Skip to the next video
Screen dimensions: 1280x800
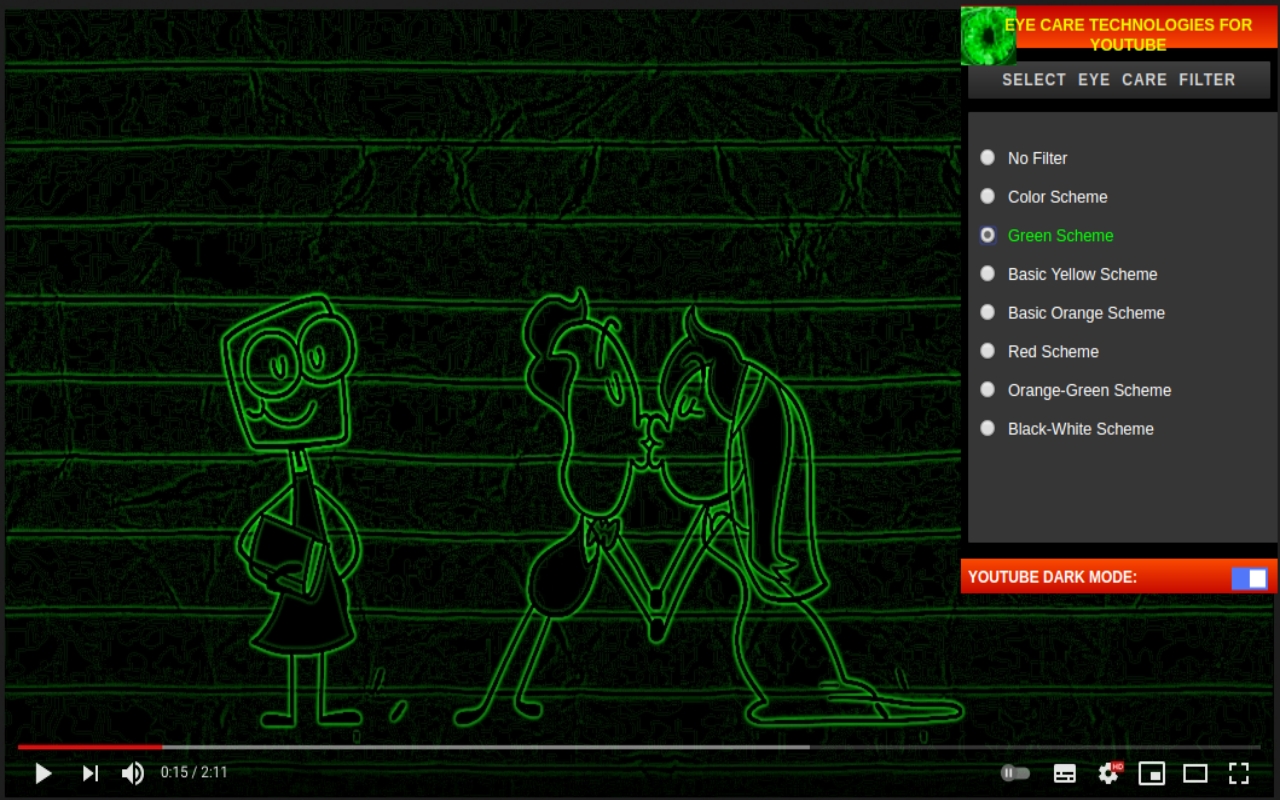(x=90, y=773)
